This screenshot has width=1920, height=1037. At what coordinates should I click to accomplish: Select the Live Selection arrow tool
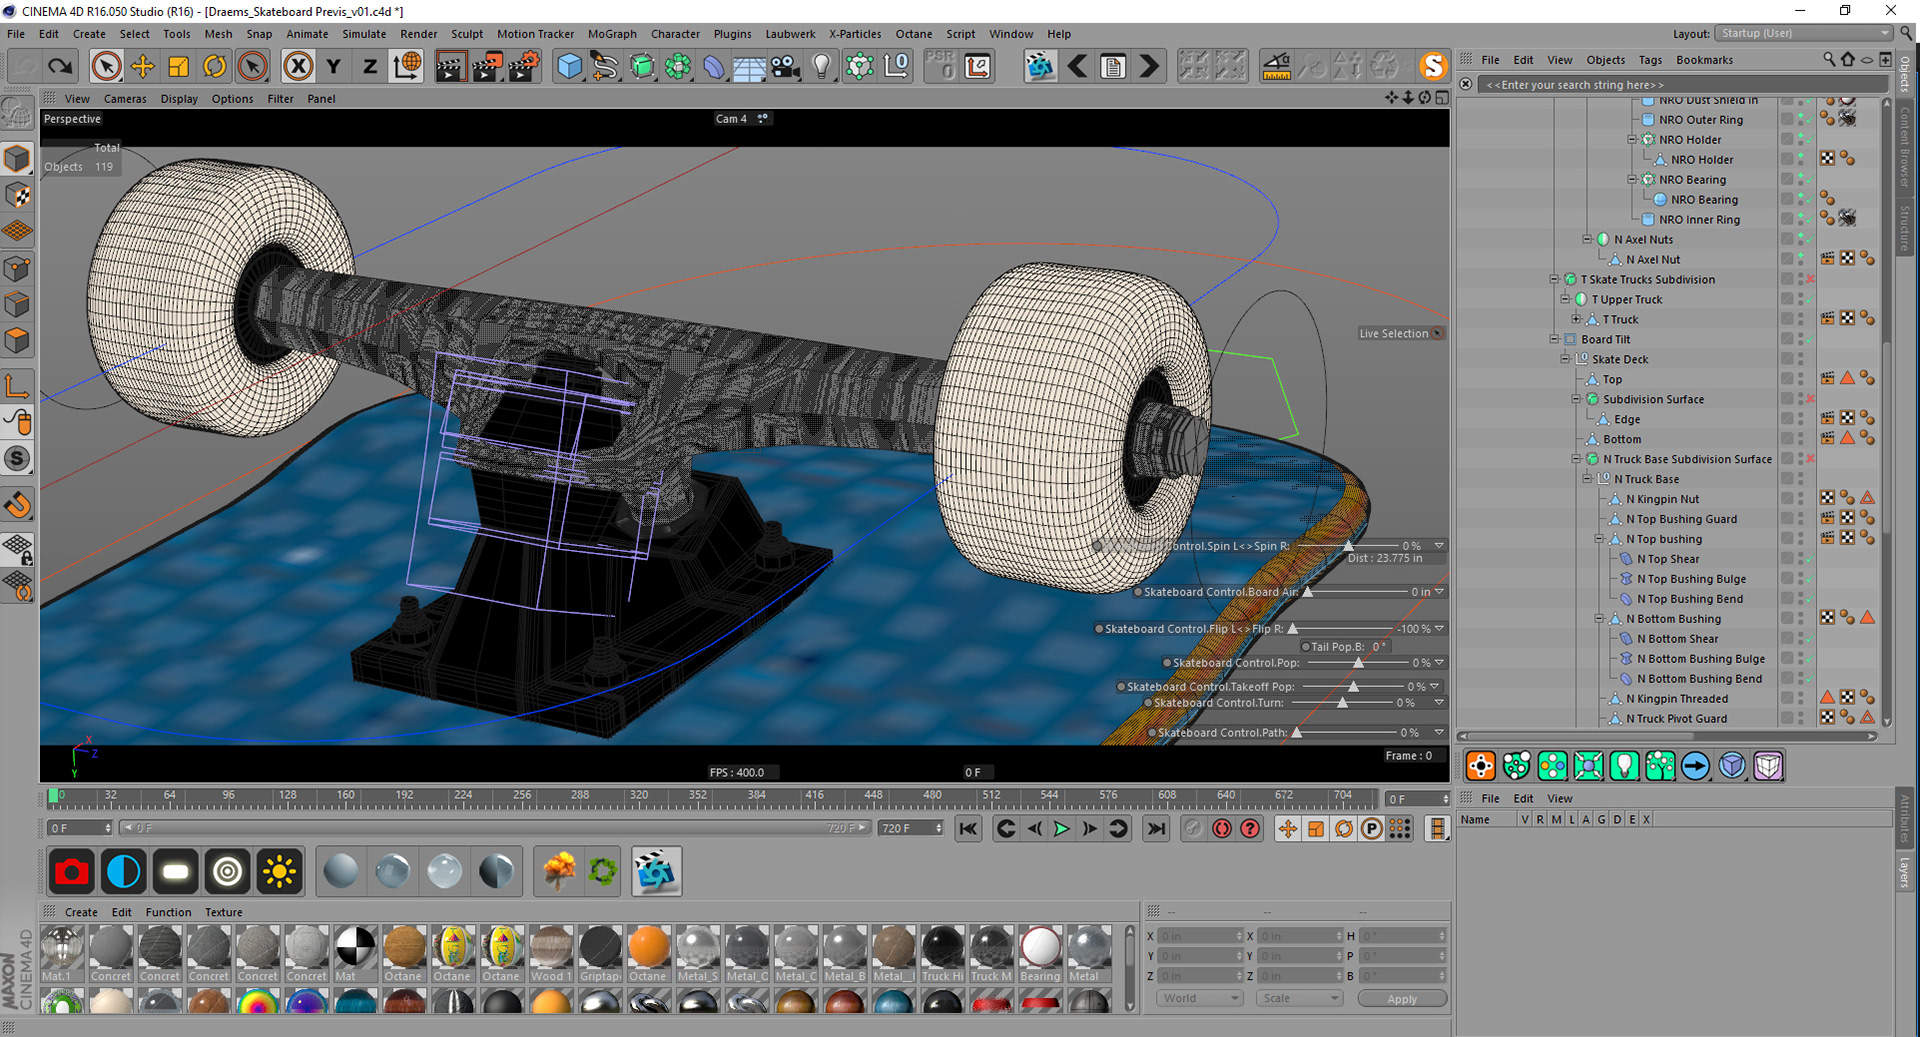[106, 66]
